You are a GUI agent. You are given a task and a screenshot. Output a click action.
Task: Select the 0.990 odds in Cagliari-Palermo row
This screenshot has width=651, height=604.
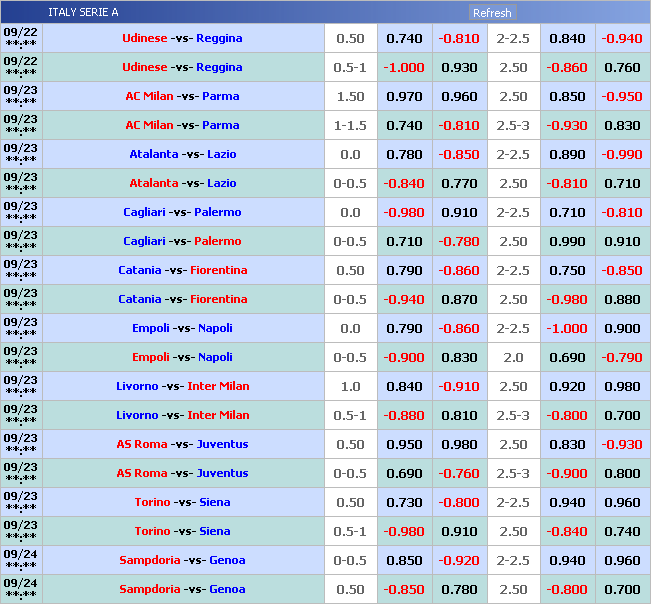[x=567, y=242]
